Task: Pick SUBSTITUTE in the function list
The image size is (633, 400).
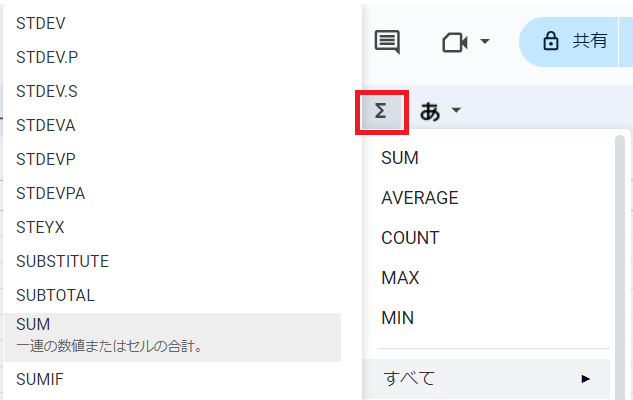Action: (x=62, y=261)
